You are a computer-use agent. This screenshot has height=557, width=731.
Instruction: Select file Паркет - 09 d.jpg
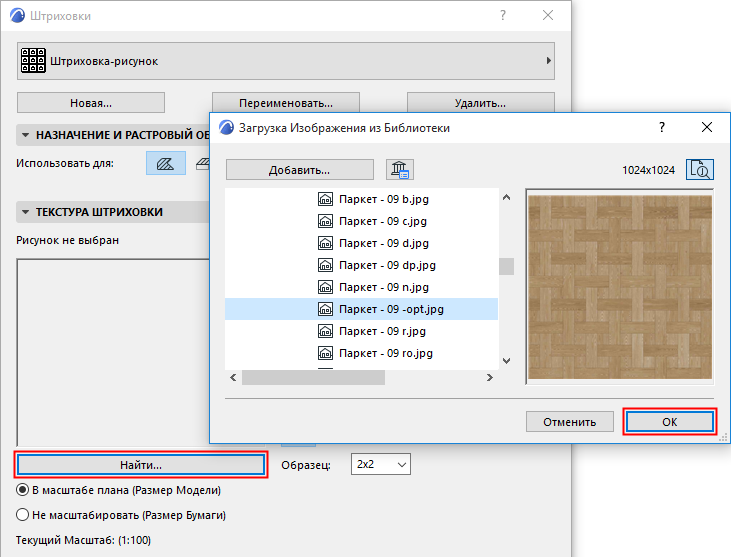click(x=361, y=243)
